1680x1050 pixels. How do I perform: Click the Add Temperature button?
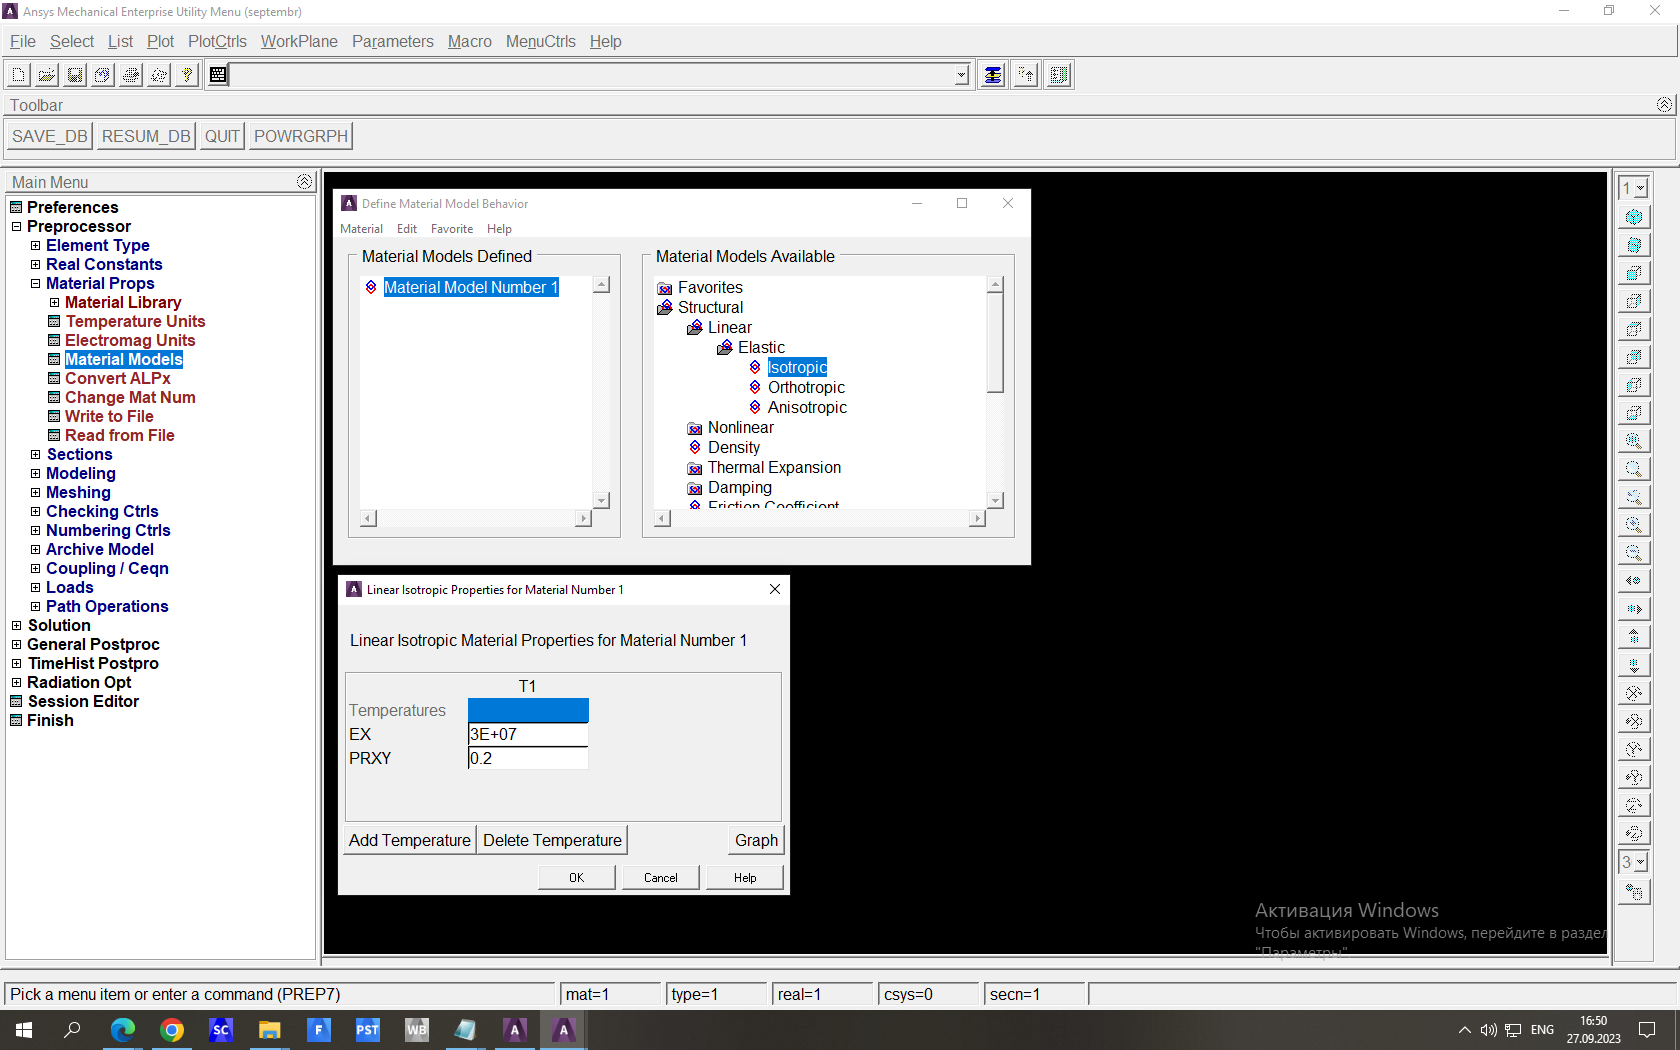click(x=410, y=840)
